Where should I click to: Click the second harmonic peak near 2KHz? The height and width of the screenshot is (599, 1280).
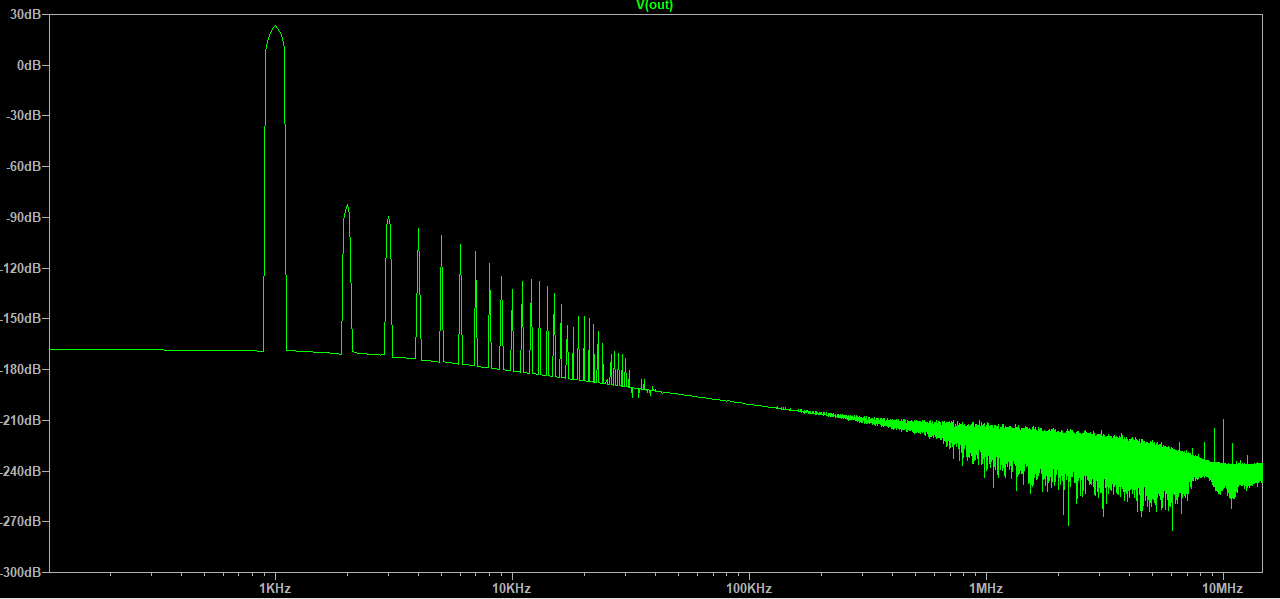pos(347,207)
